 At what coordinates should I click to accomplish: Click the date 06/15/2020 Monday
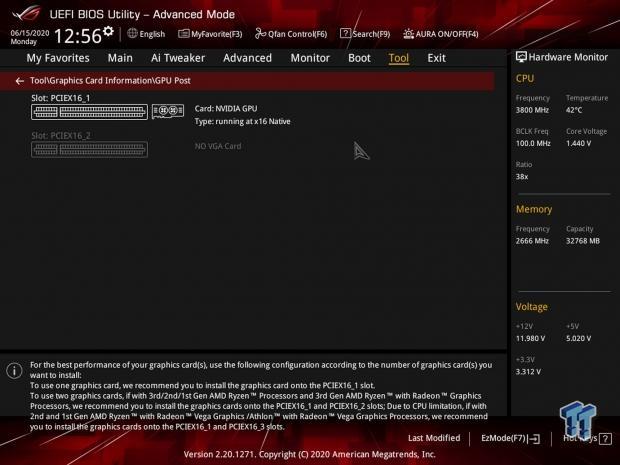(x=30, y=37)
